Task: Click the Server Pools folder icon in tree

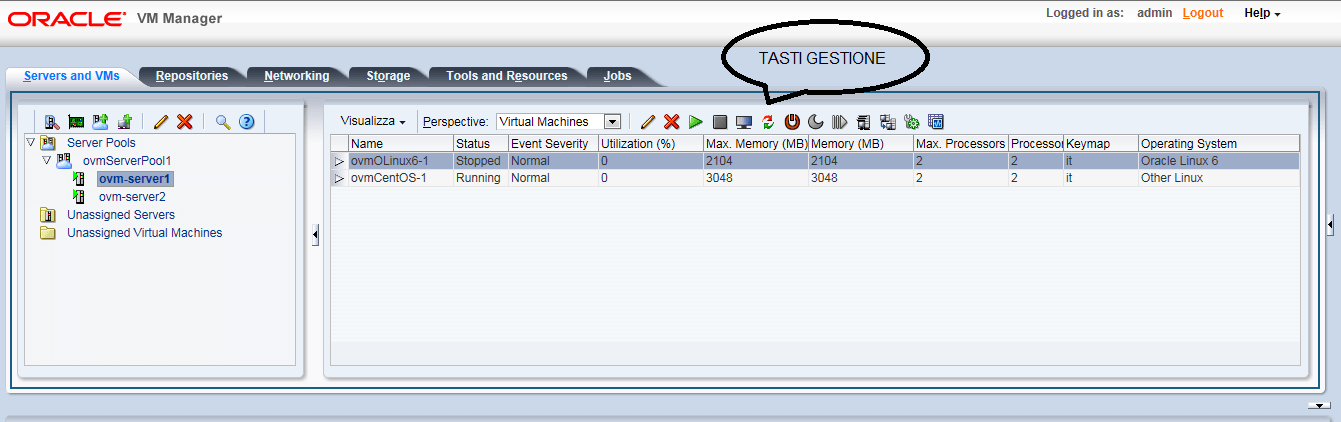Action: click(48, 143)
